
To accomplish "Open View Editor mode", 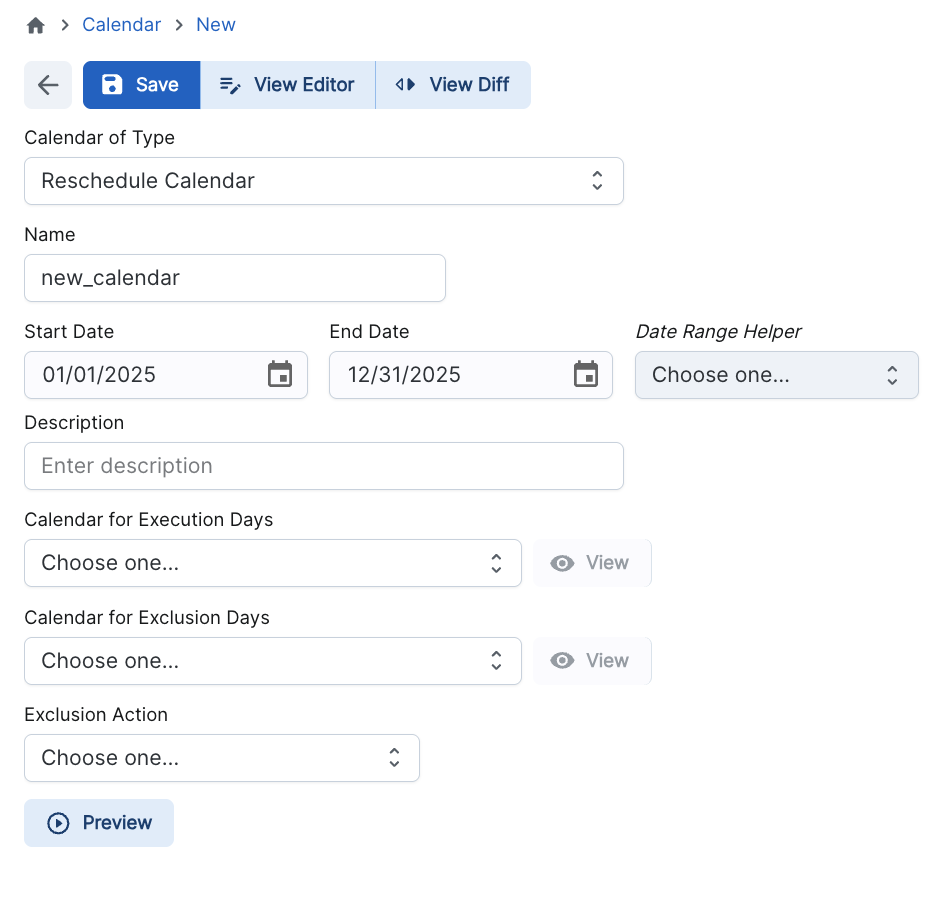I will click(287, 85).
